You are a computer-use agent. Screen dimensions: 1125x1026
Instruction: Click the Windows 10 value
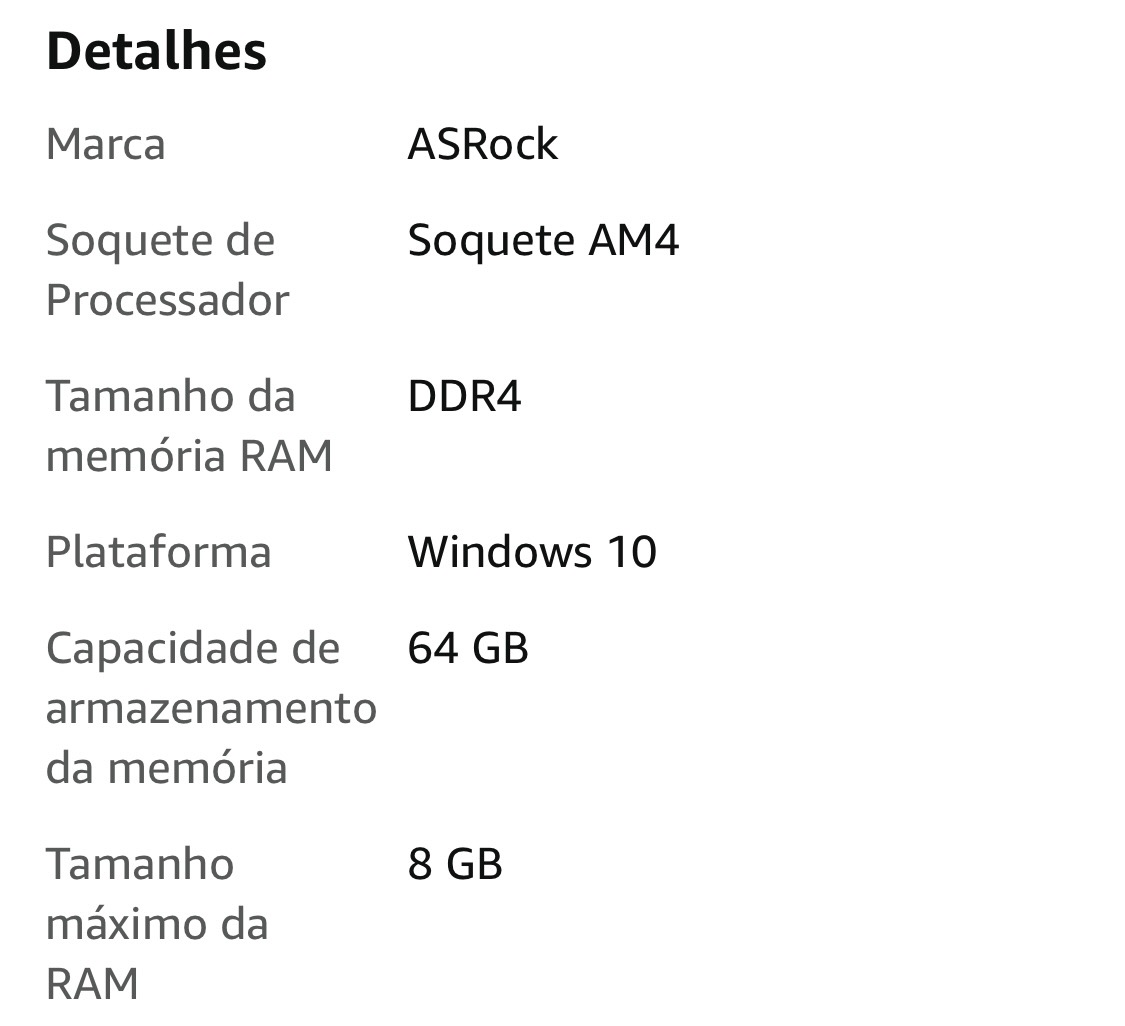532,552
